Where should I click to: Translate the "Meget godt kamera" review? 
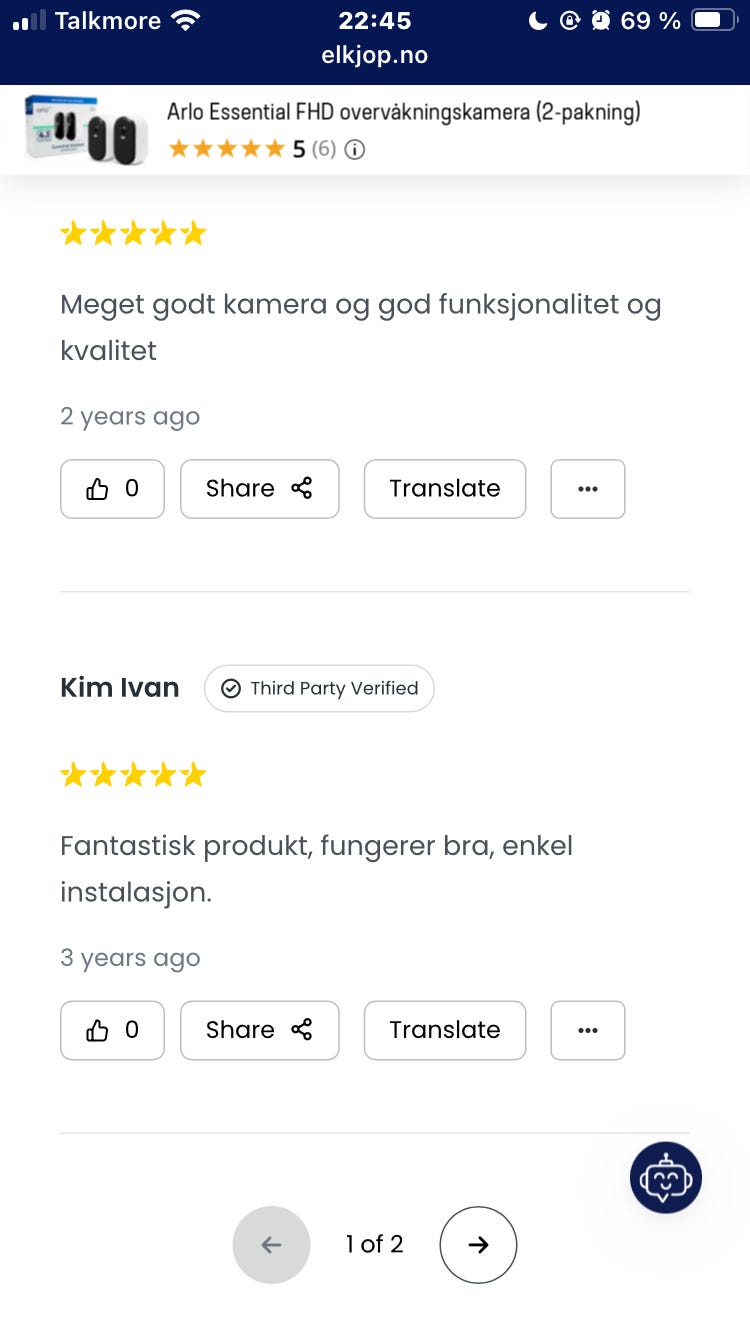coord(445,489)
